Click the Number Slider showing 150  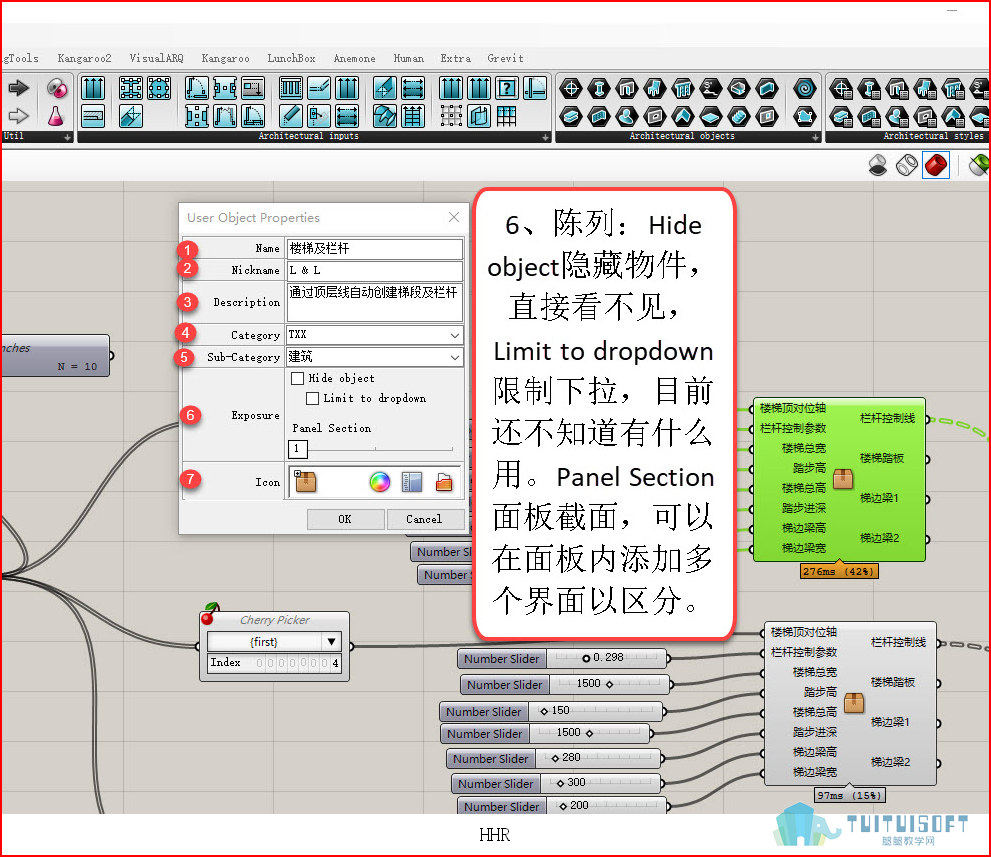click(551, 712)
